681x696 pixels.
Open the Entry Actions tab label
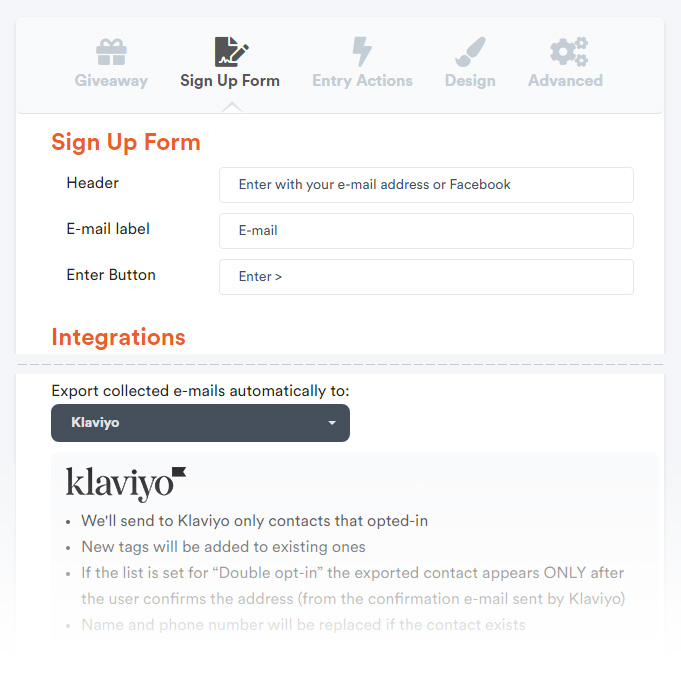(362, 81)
